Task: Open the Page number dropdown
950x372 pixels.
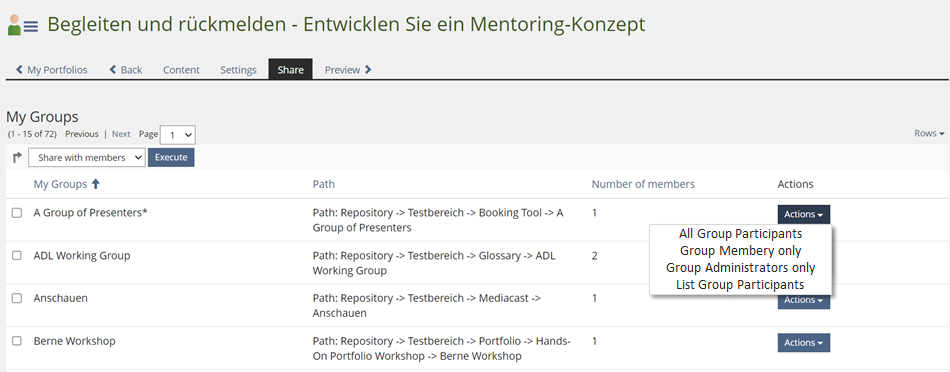Action: pyautogui.click(x=178, y=135)
